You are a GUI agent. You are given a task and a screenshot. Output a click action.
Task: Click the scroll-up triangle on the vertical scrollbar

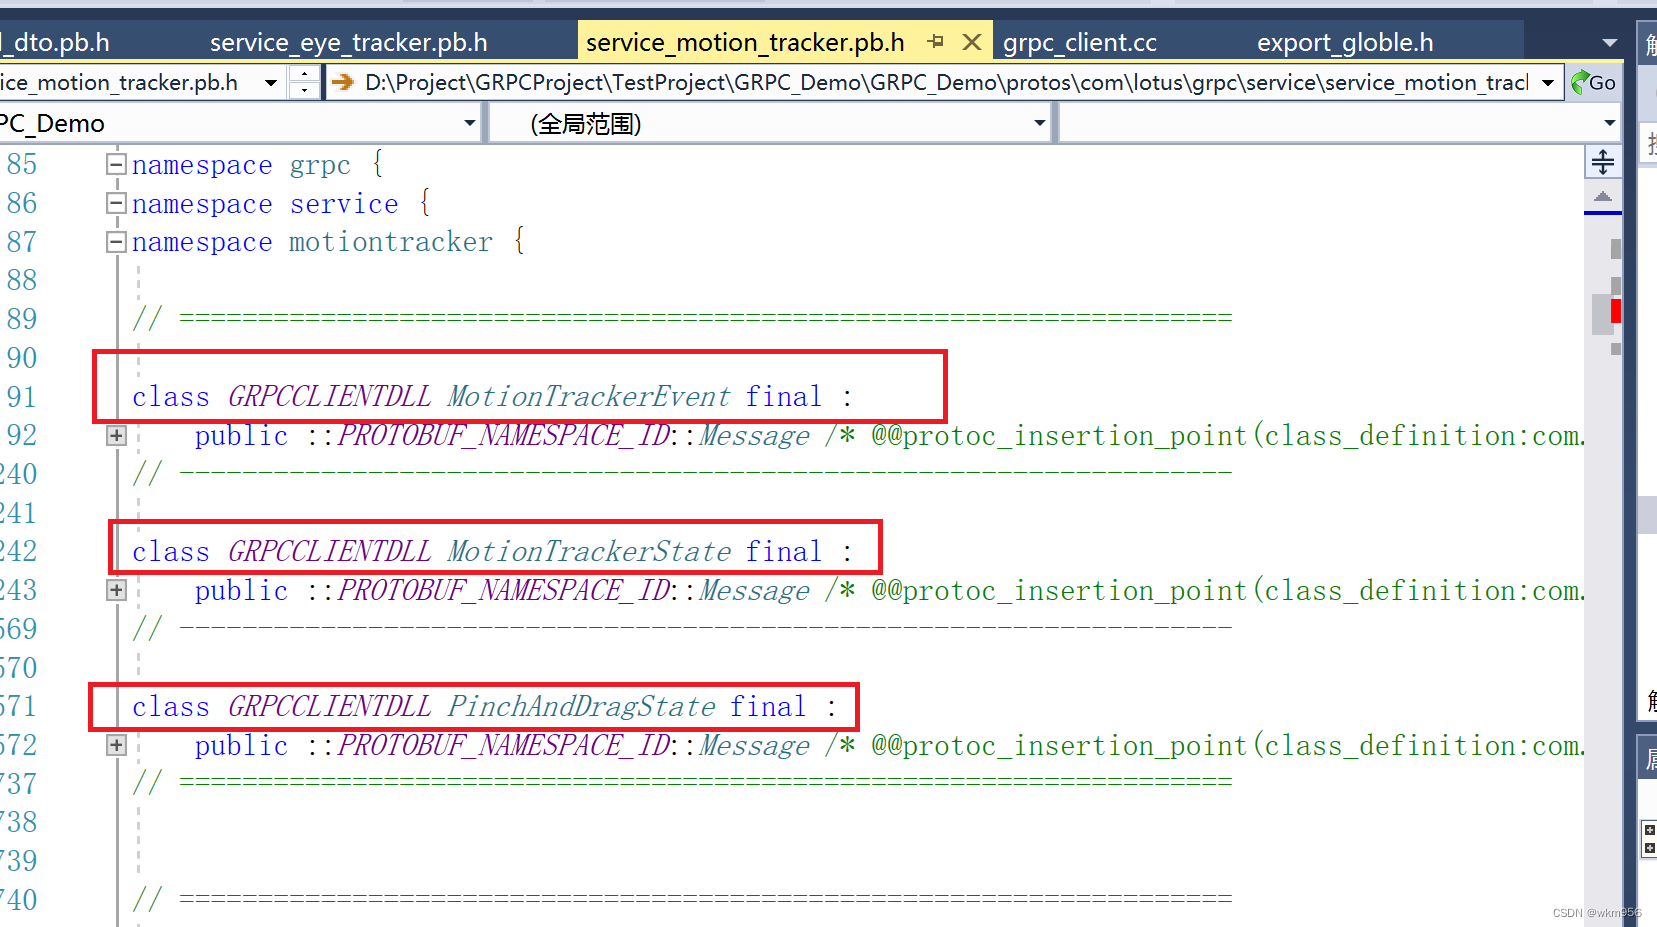click(1603, 196)
